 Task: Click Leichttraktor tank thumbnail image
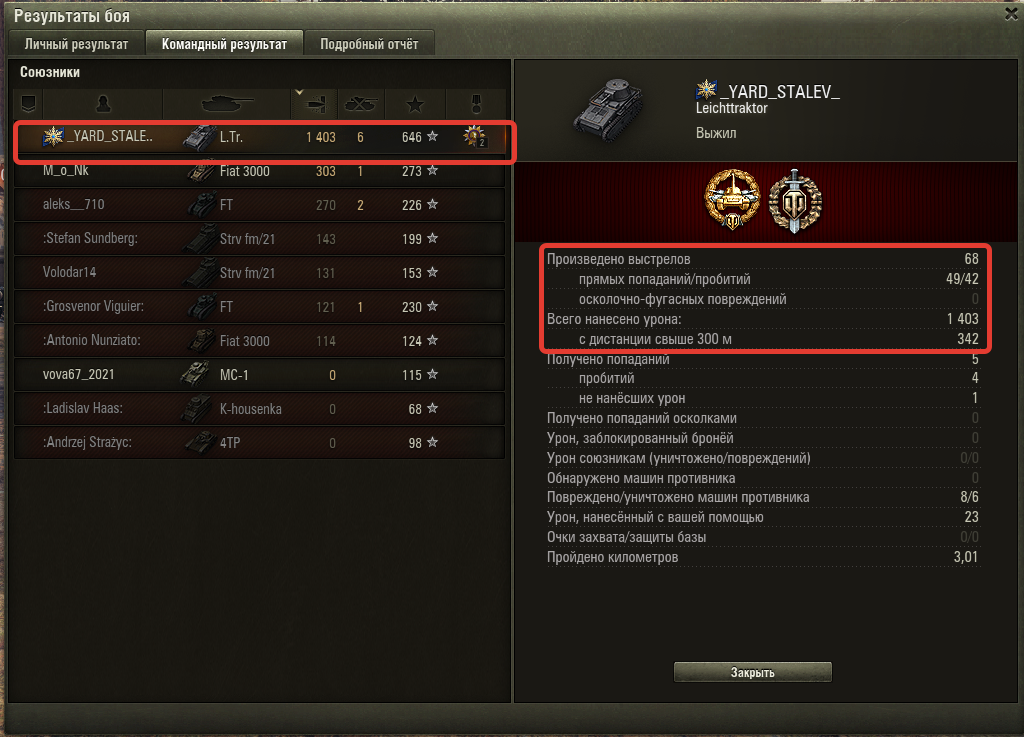pyautogui.click(x=610, y=110)
